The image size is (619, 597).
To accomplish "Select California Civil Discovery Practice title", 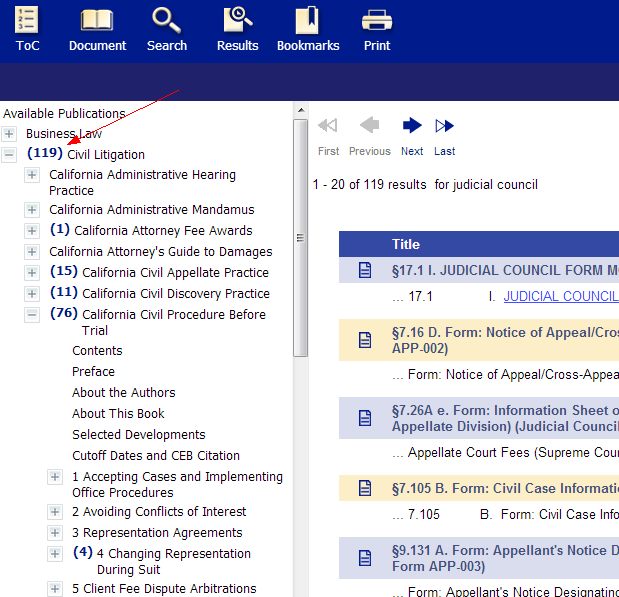I will click(x=176, y=294).
